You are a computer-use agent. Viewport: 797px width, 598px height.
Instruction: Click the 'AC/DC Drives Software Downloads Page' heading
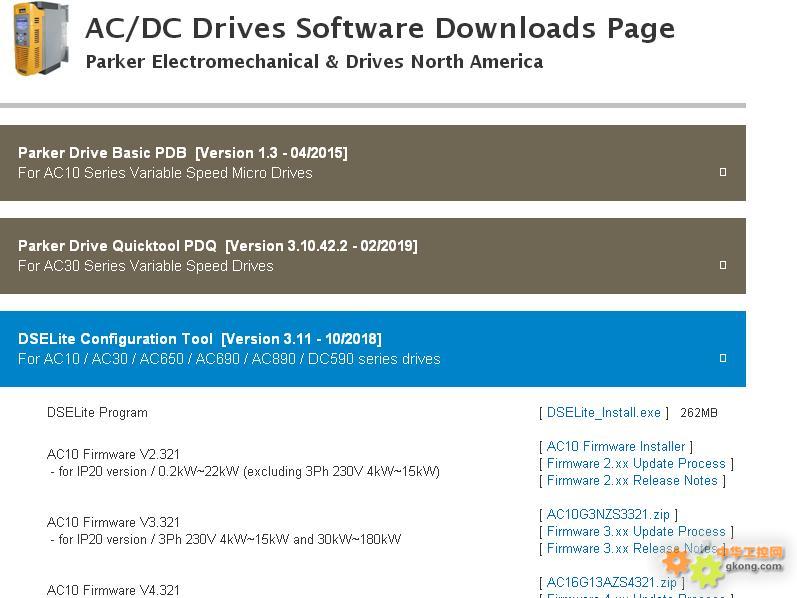[380, 28]
